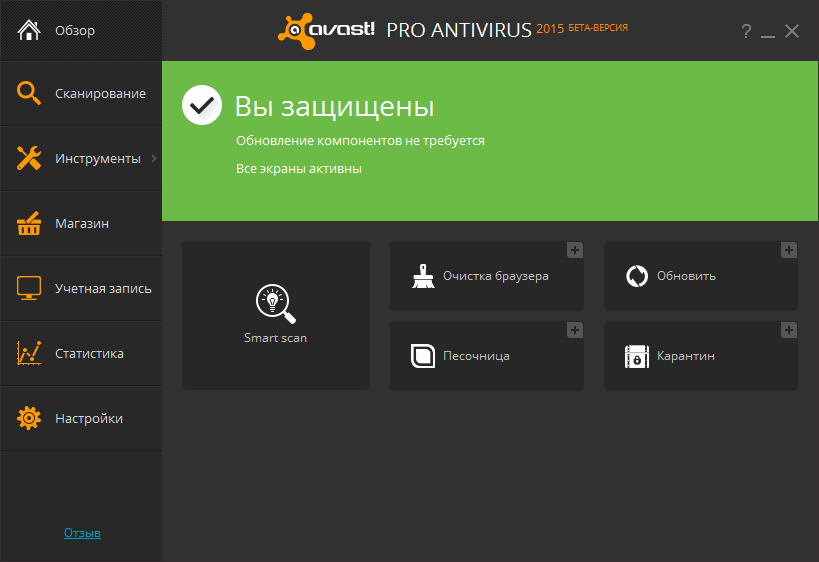Screen dimensions: 819x562
Task: Click plus on the Очистка браузера tile
Action: (x=575, y=250)
